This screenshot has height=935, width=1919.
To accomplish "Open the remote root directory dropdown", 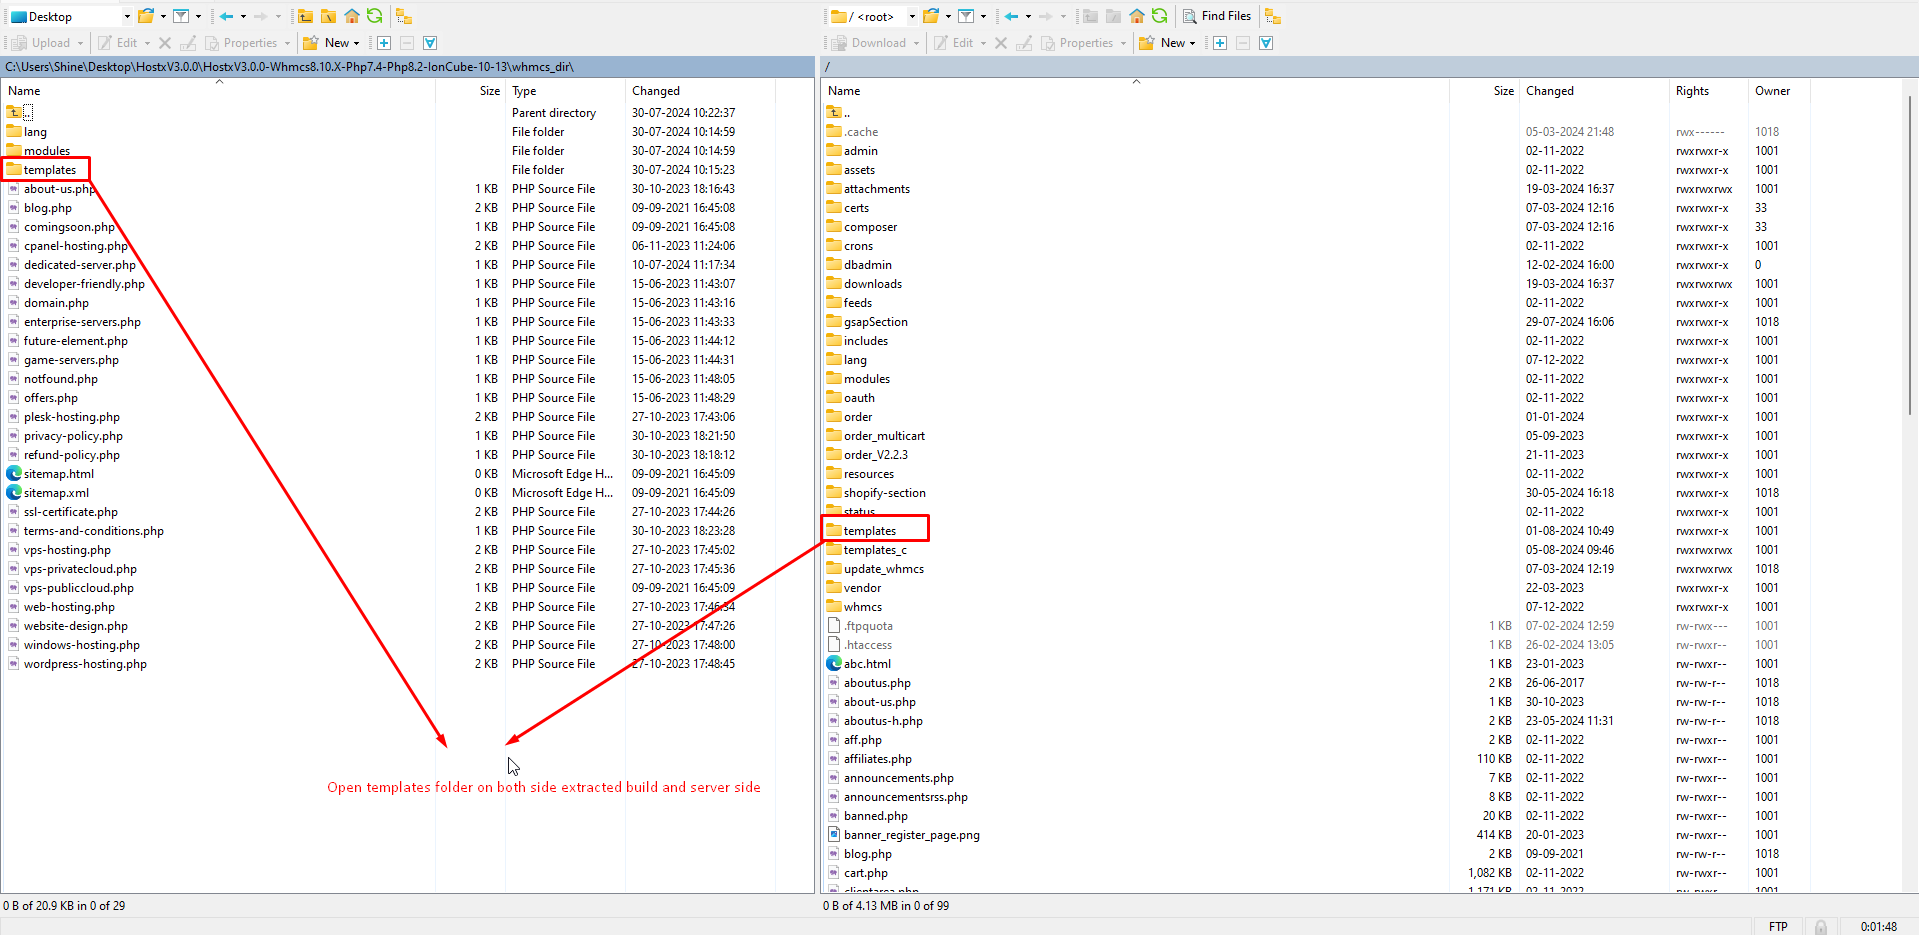I will click(x=912, y=16).
